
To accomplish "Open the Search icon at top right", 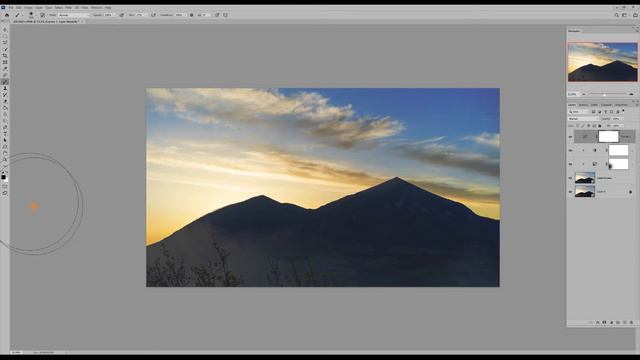I will point(617,15).
